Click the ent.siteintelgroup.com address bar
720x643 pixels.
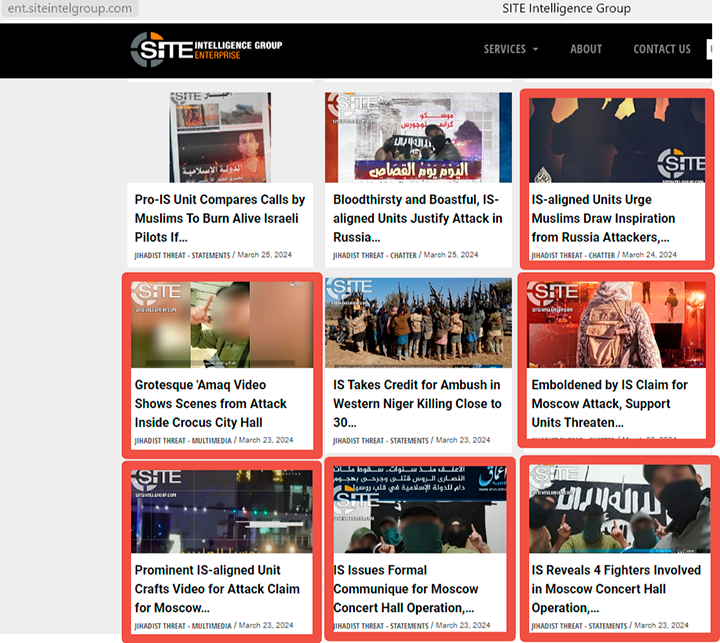coord(70,9)
